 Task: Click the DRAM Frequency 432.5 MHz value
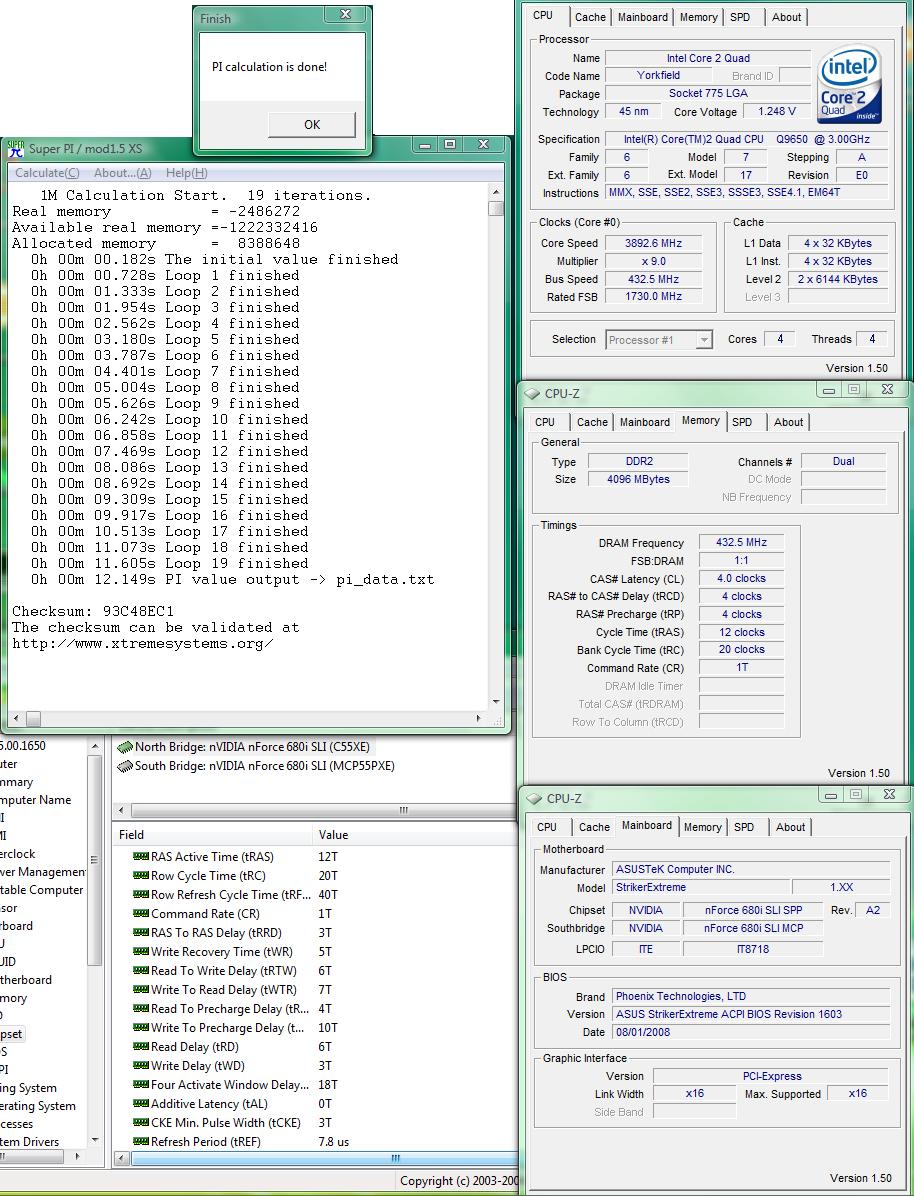tap(741, 542)
